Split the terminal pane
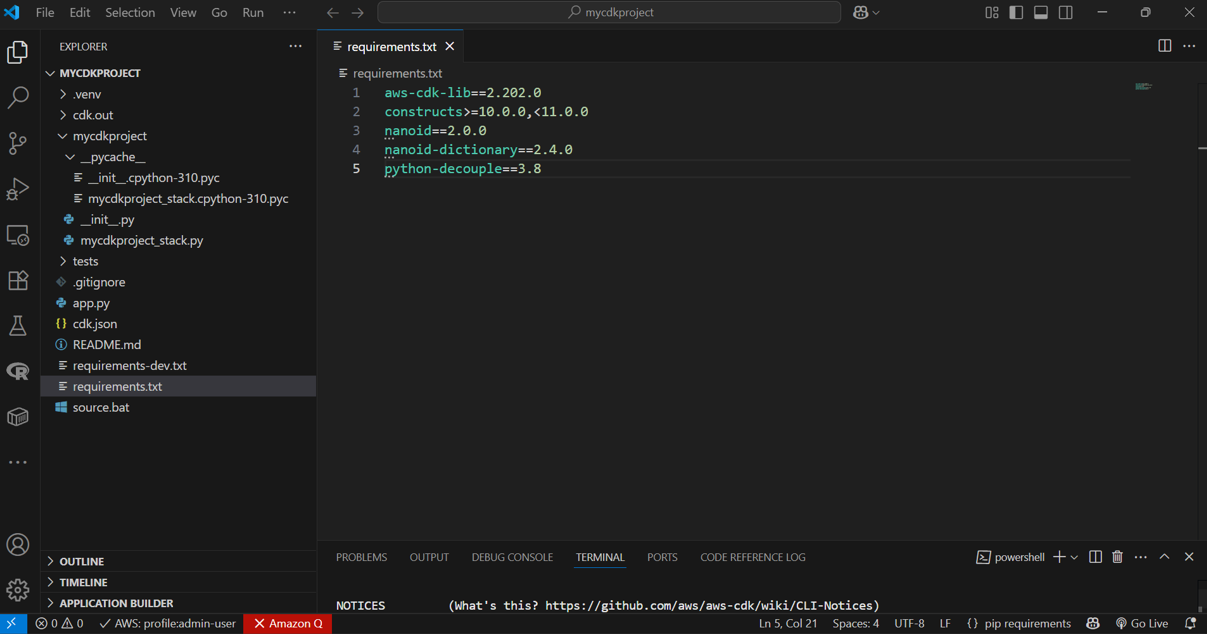This screenshot has width=1207, height=634. pyautogui.click(x=1095, y=557)
